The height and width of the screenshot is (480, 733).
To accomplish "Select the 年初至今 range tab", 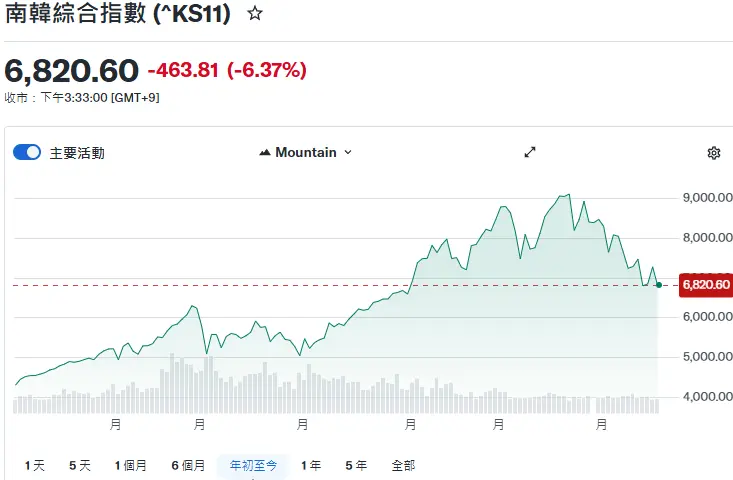I will pyautogui.click(x=253, y=466).
